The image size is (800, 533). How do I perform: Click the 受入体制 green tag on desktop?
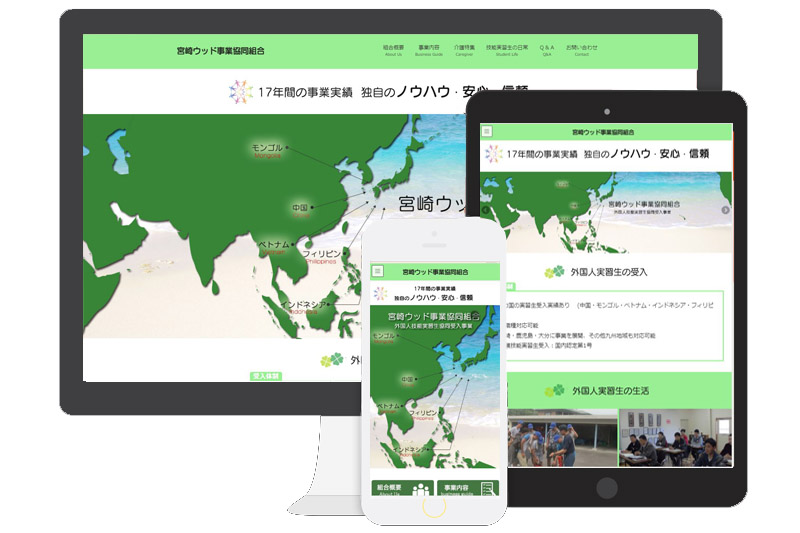click(266, 376)
